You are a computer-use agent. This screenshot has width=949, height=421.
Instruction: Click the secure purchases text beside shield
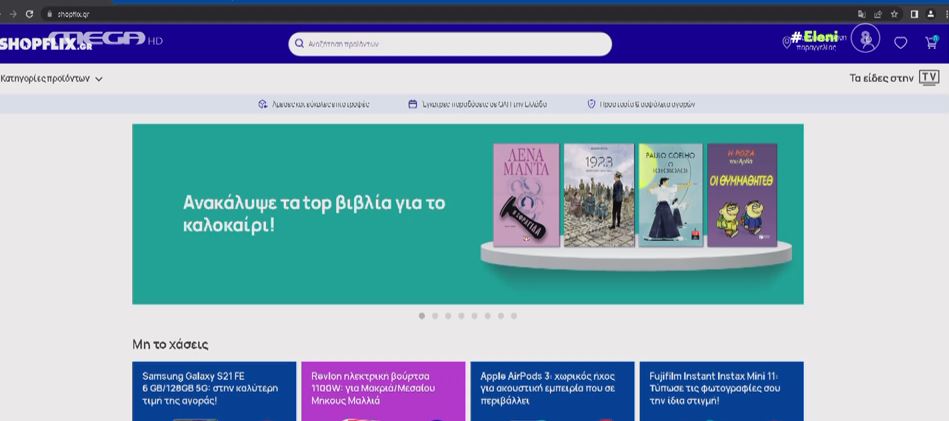click(x=647, y=104)
